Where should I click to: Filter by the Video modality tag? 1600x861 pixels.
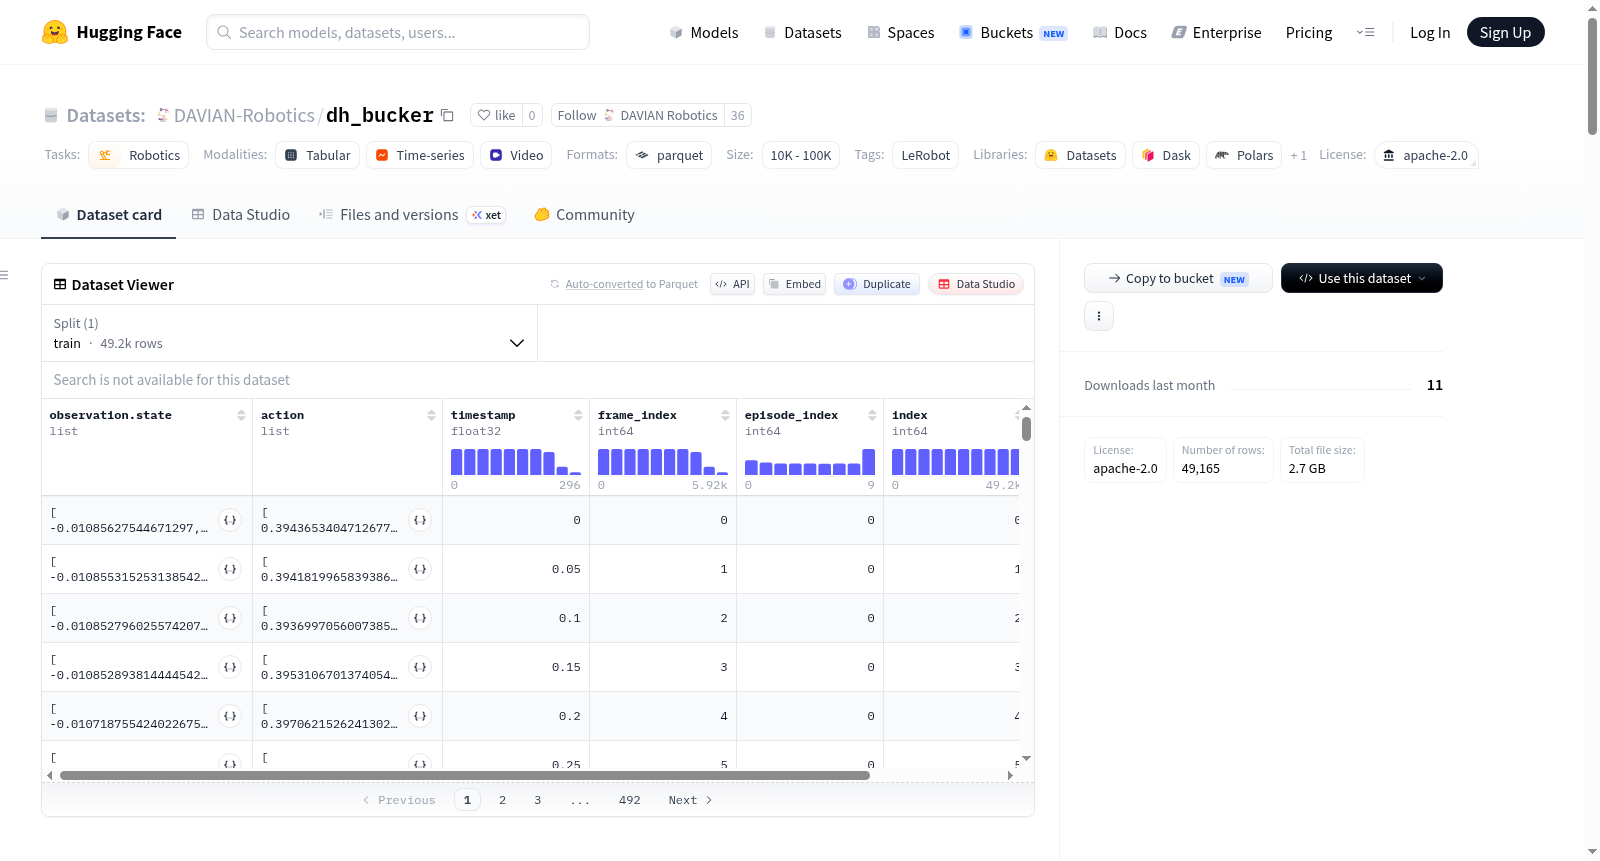pos(516,155)
